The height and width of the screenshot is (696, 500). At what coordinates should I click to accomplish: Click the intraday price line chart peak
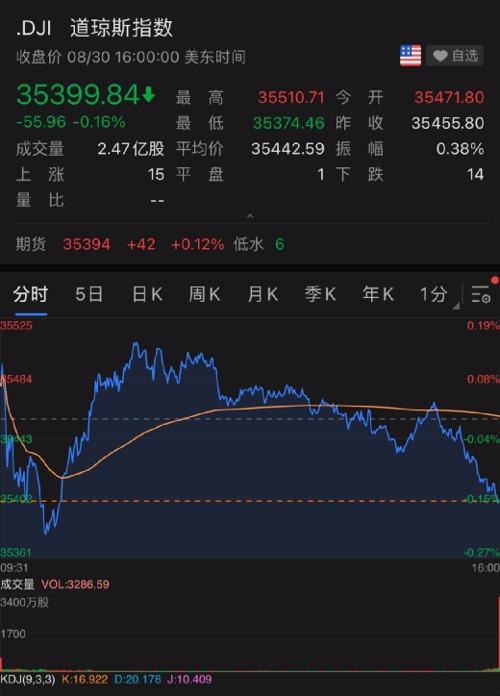135,344
